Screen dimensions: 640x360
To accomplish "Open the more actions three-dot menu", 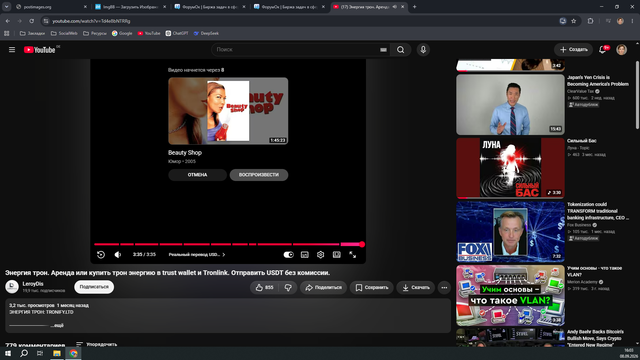I will coord(444,287).
